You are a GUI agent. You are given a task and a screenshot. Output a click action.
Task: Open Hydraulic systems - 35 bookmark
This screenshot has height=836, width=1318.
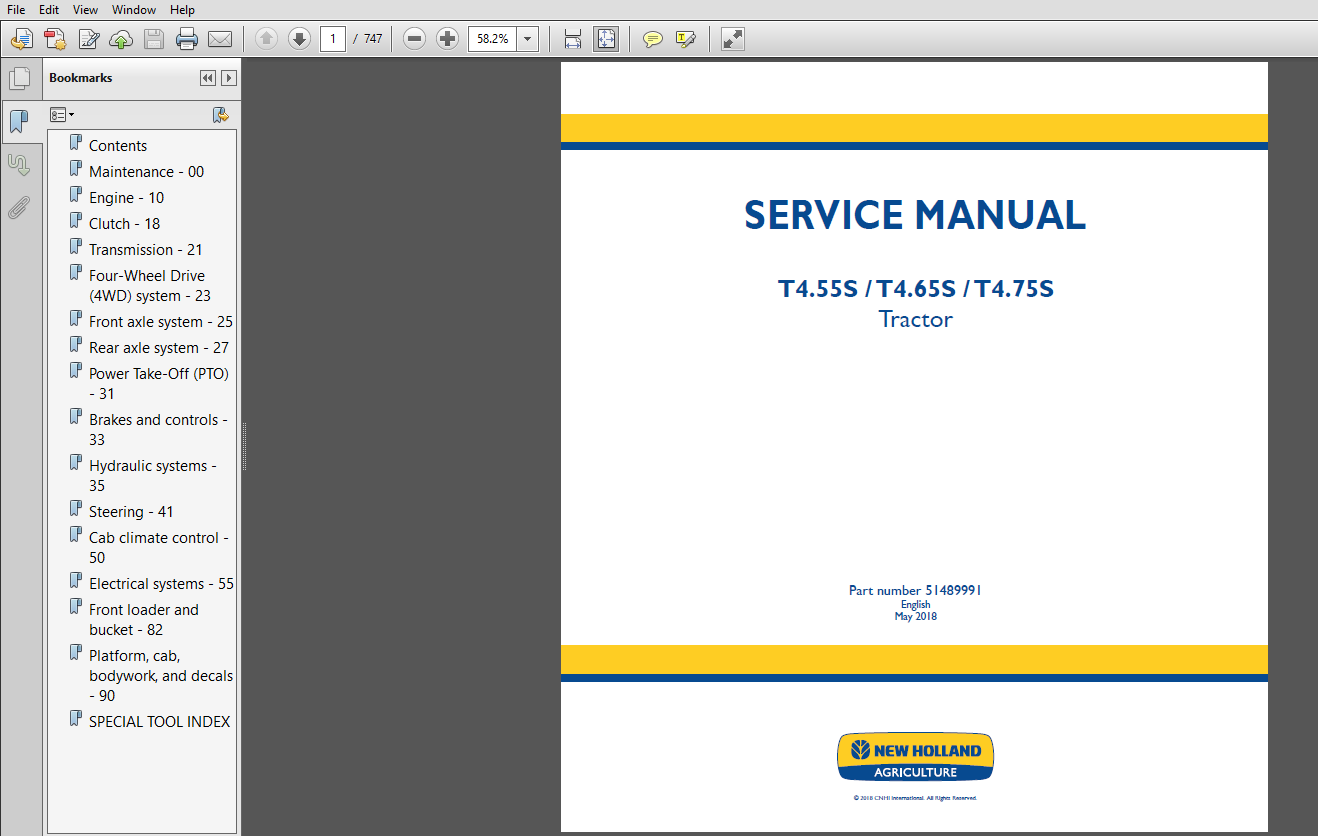pyautogui.click(x=153, y=476)
